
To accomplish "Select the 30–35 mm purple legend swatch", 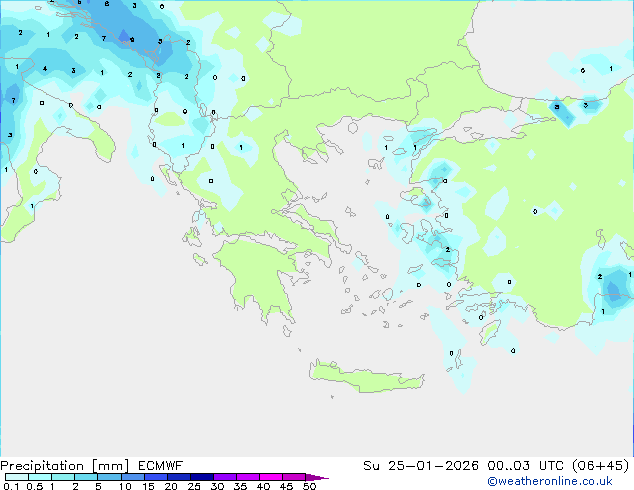I will [x=224, y=477].
